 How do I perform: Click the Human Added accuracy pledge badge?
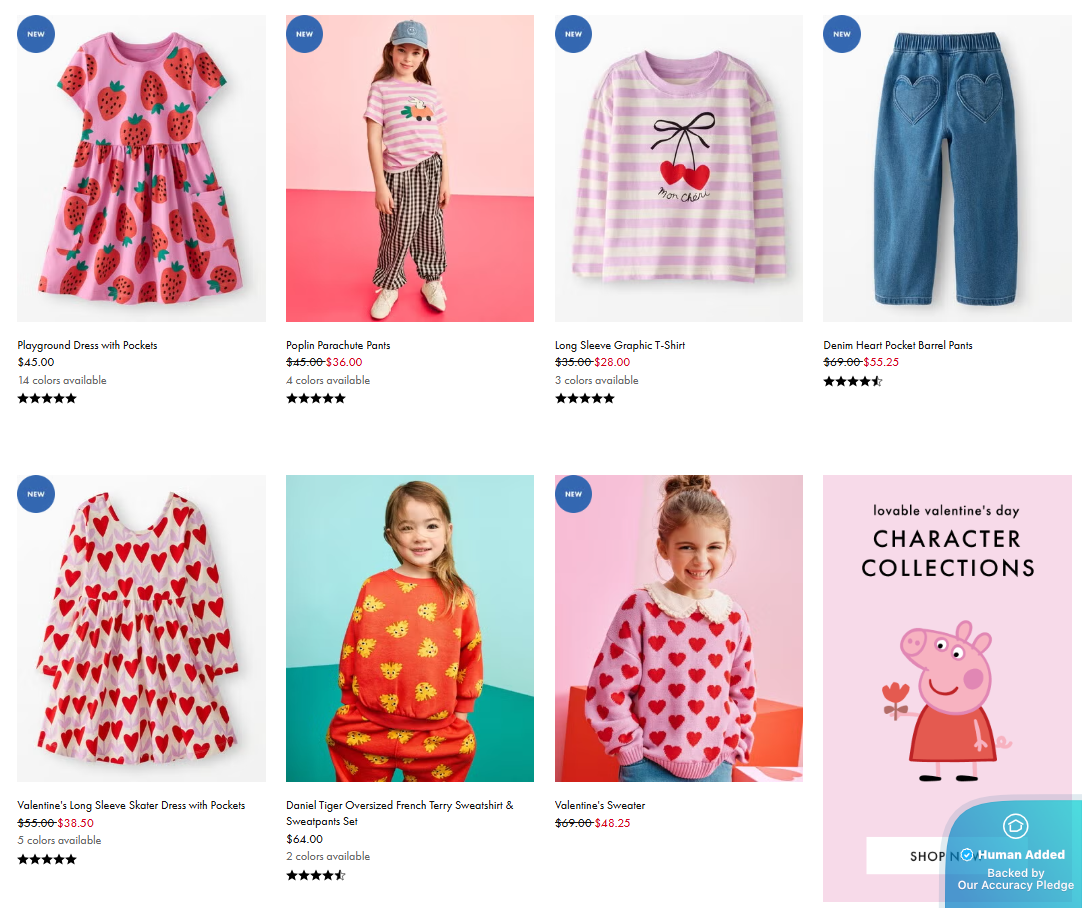point(1015,855)
